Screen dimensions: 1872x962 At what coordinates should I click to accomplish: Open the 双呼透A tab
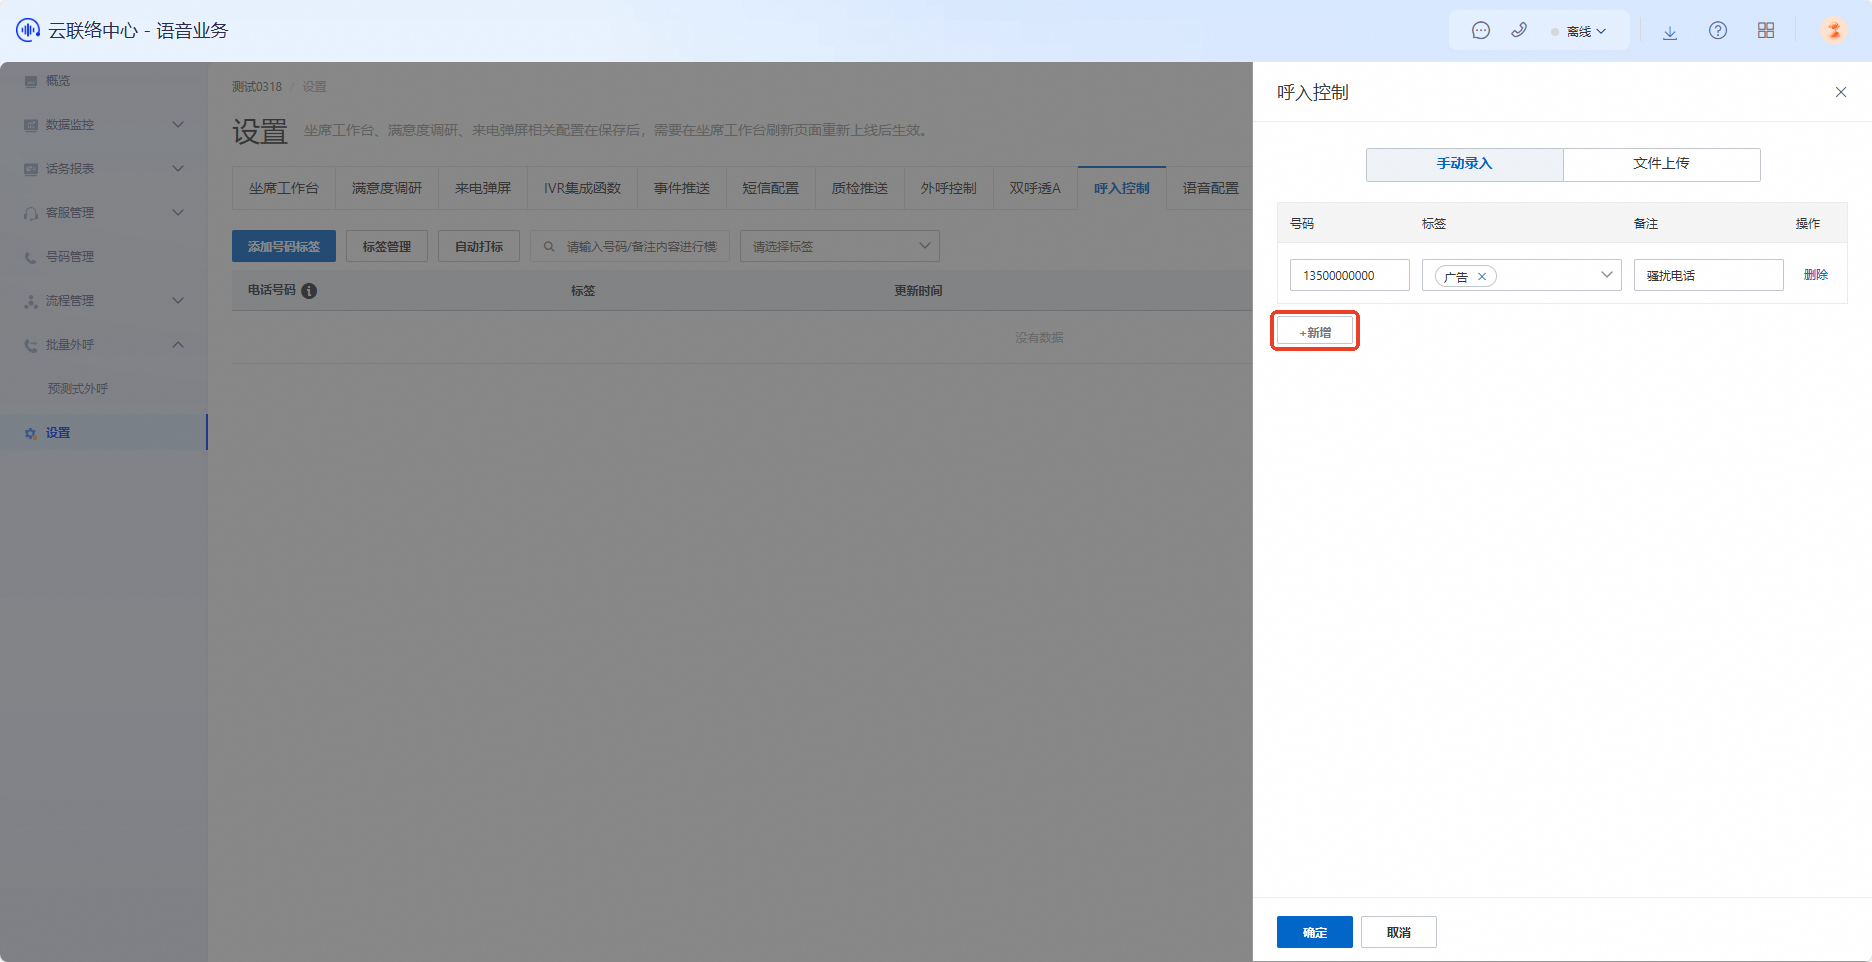tap(1035, 188)
